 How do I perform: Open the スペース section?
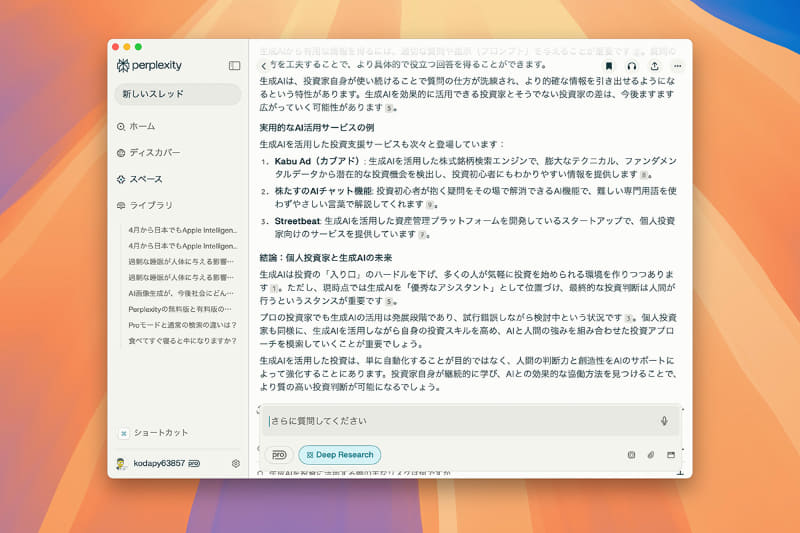[x=140, y=179]
